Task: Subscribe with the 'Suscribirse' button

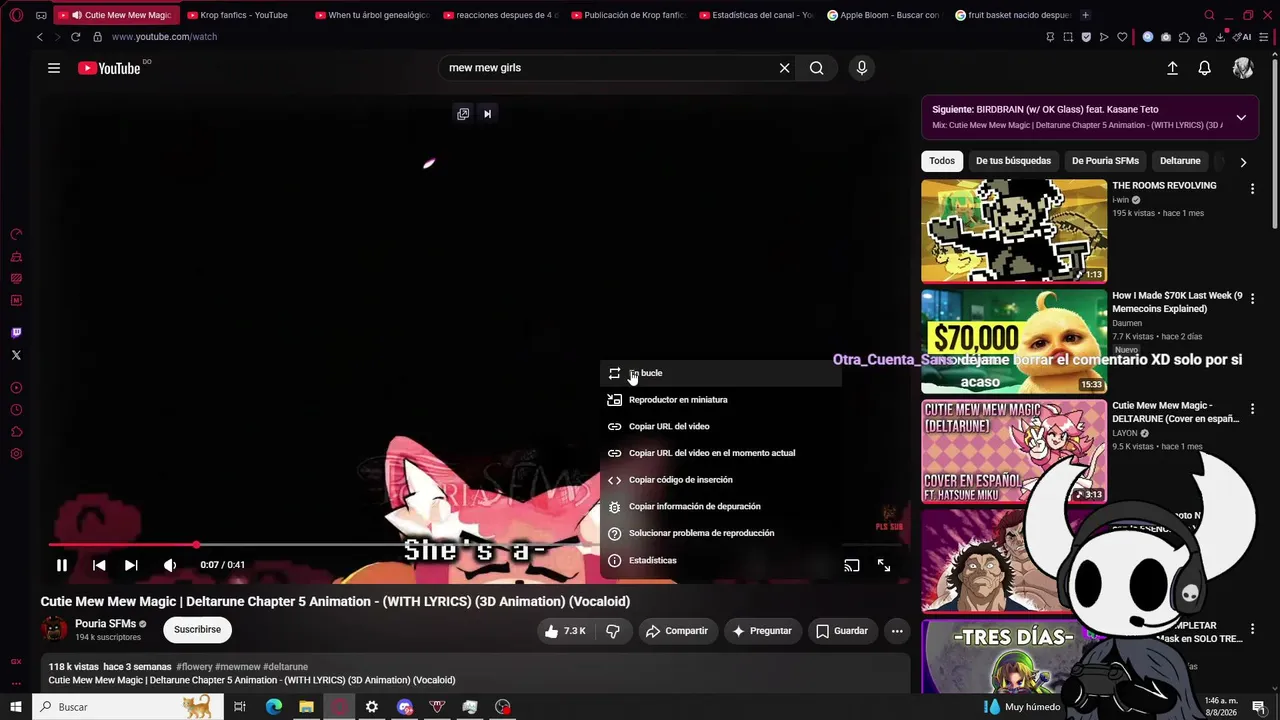Action: 197,630
